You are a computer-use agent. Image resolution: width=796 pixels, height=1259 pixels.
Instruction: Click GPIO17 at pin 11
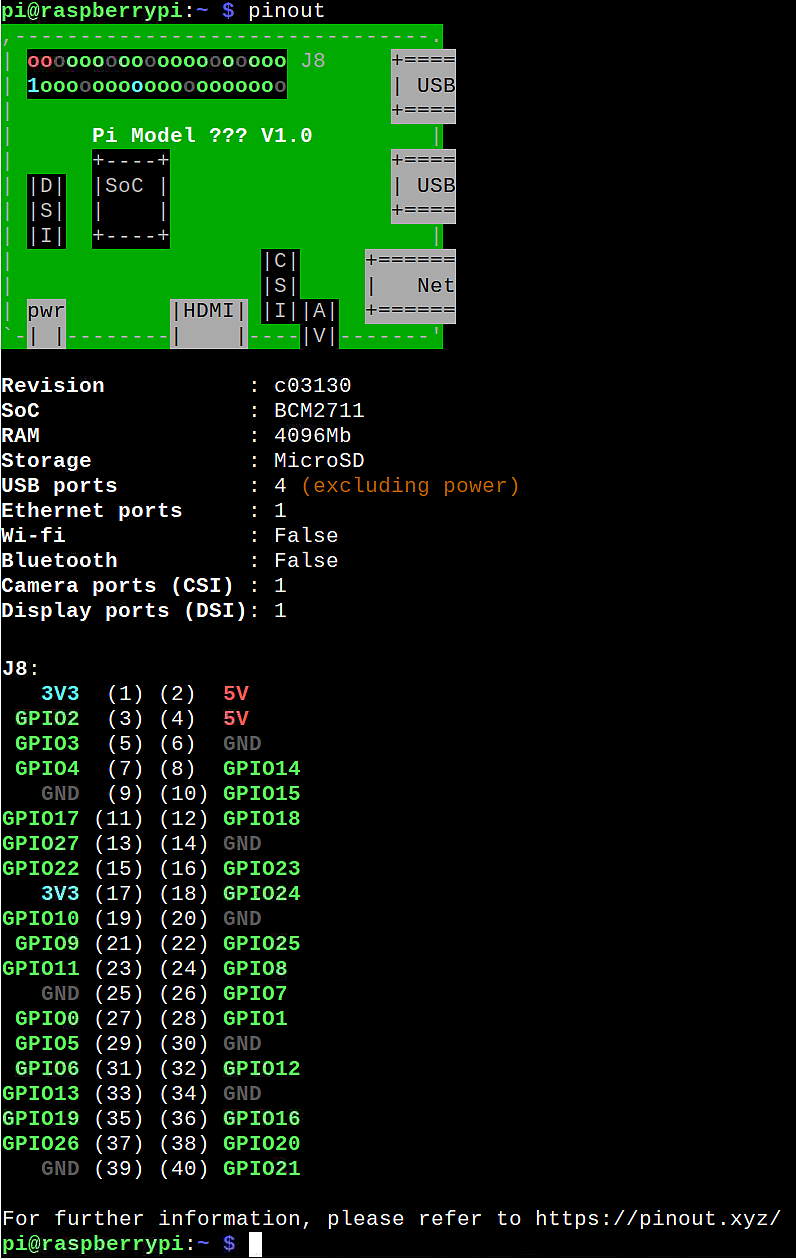40,818
